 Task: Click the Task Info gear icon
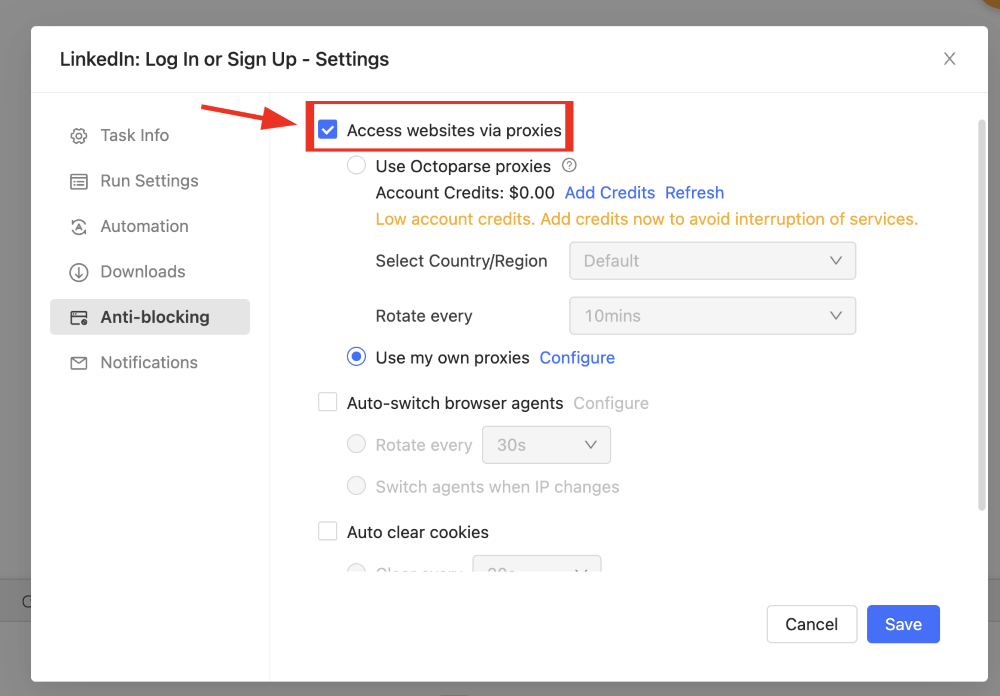(78, 136)
